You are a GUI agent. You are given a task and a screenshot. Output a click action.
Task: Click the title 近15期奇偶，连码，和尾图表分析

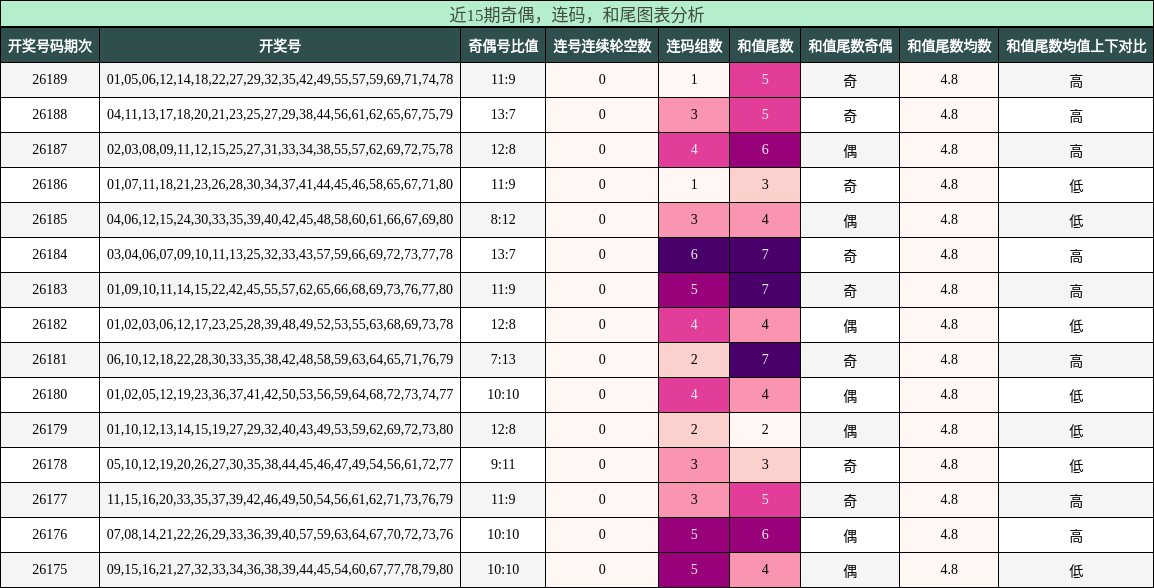click(x=576, y=14)
